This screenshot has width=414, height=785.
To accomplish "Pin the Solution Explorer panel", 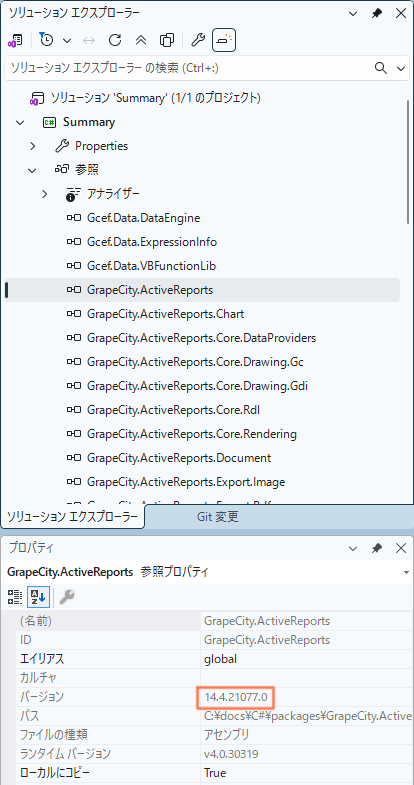I will pos(376,14).
